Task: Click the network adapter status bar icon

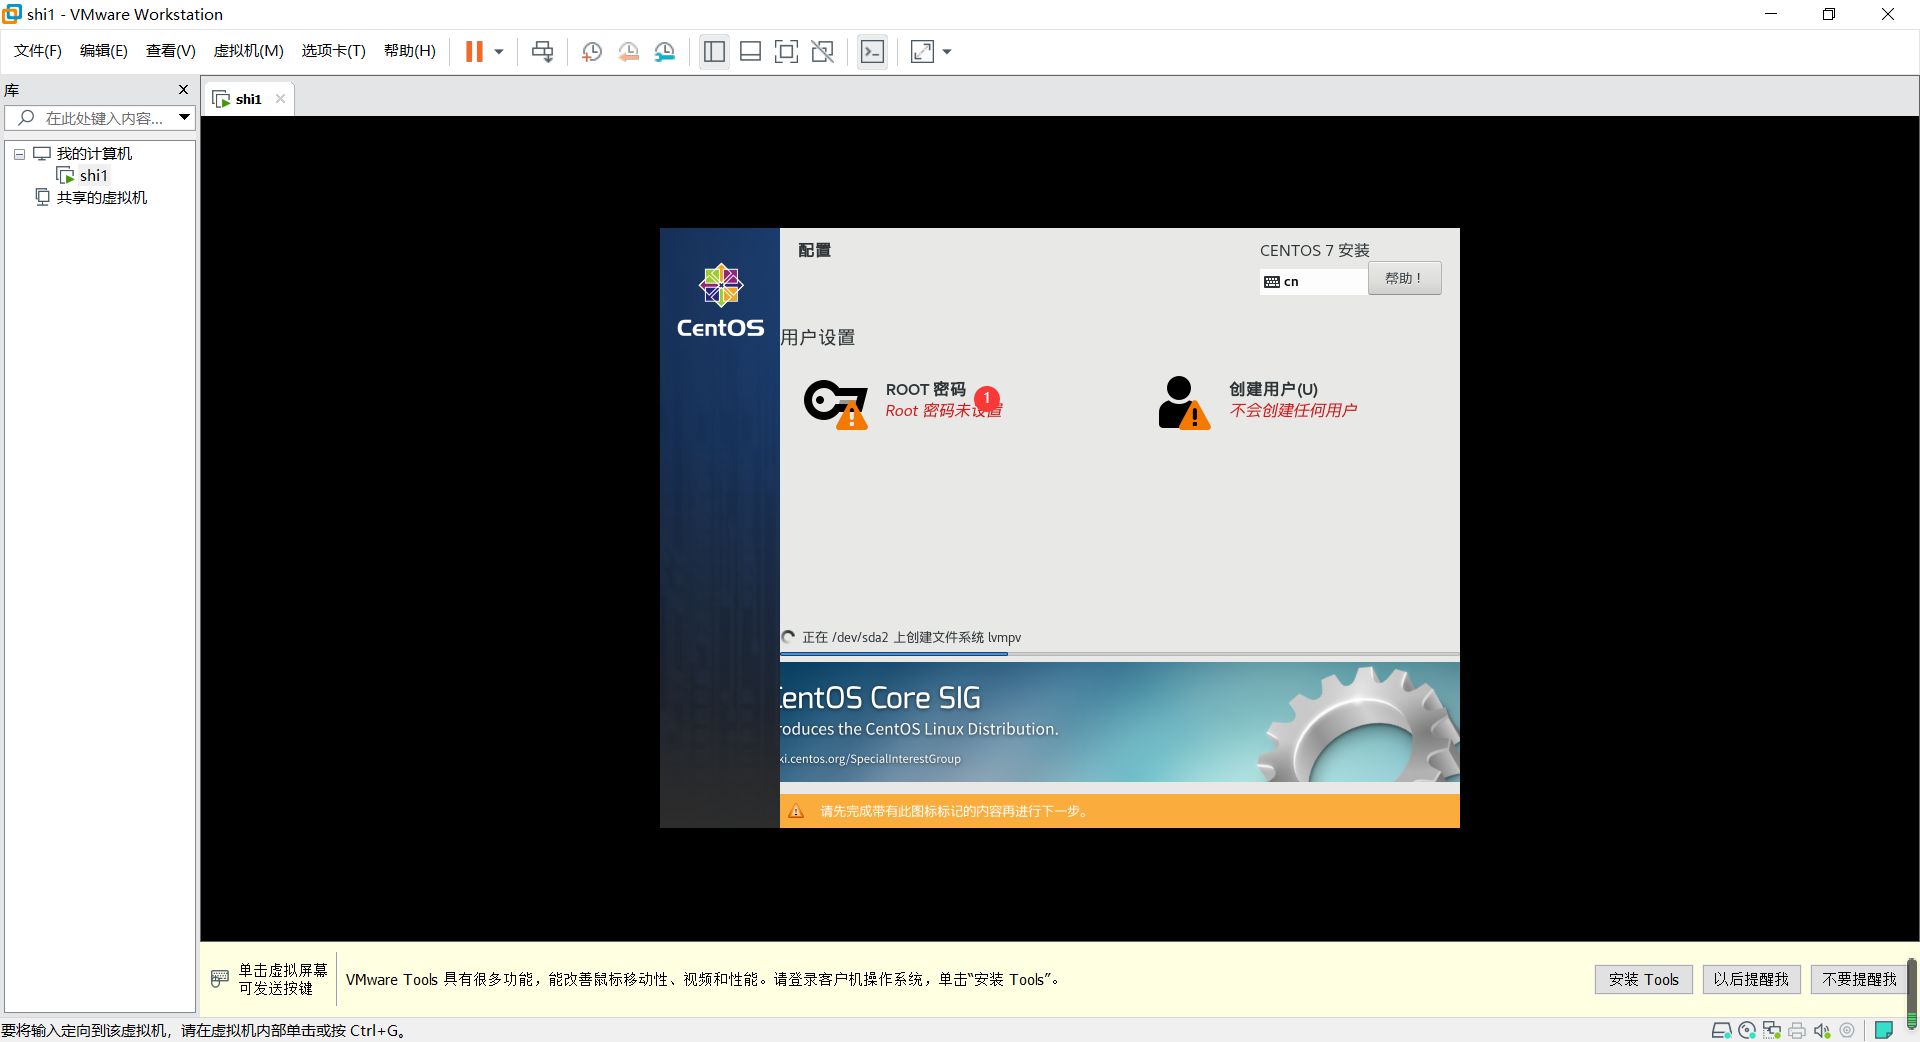Action: [x=1772, y=1030]
